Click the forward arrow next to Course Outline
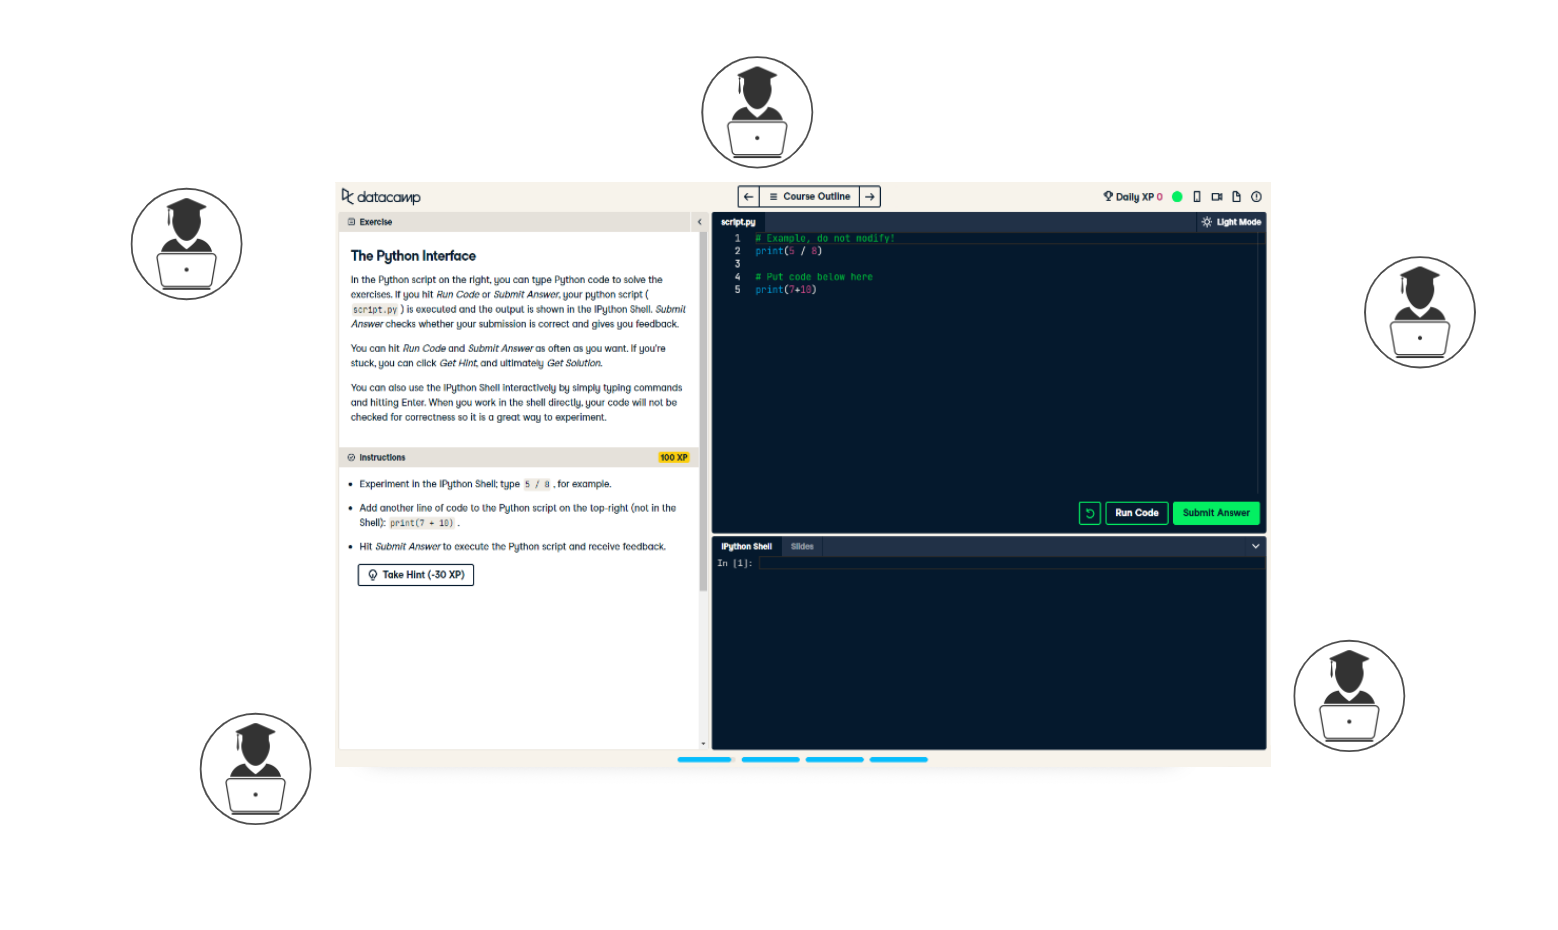The height and width of the screenshot is (930, 1558). click(x=869, y=196)
